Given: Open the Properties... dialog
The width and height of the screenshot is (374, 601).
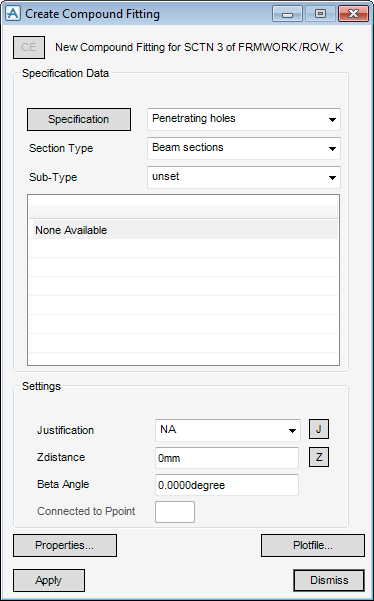Looking at the screenshot, I should pos(65,545).
